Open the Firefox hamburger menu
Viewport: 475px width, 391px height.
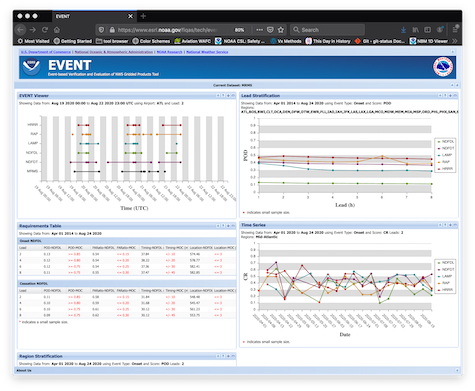[455, 29]
